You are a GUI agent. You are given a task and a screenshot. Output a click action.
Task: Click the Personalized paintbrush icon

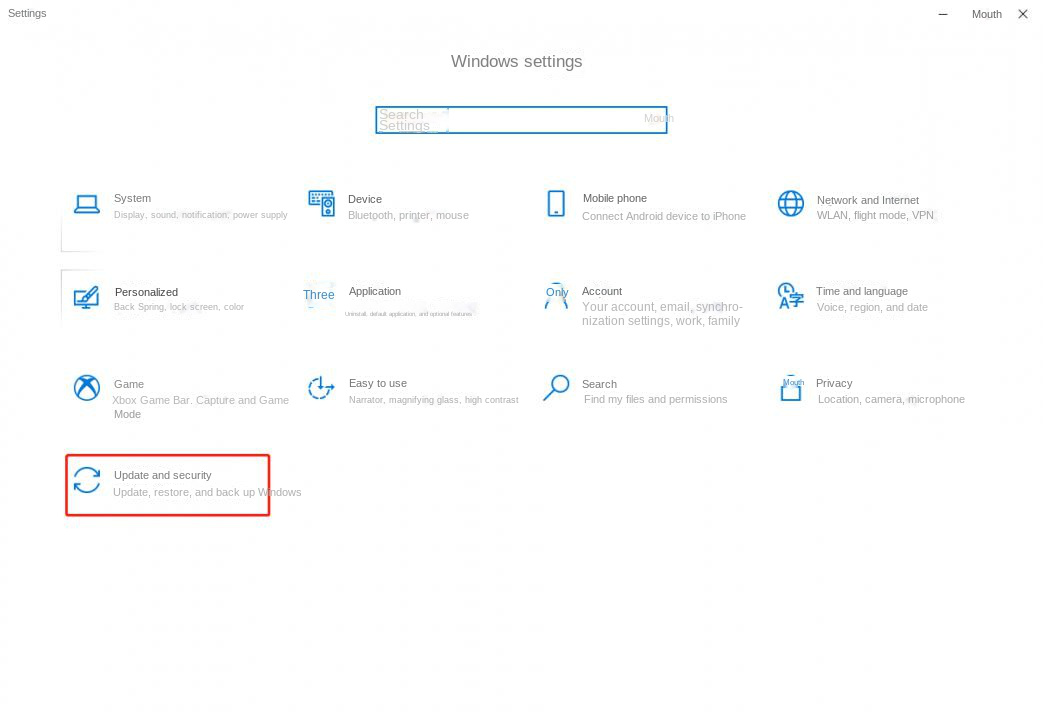click(86, 297)
